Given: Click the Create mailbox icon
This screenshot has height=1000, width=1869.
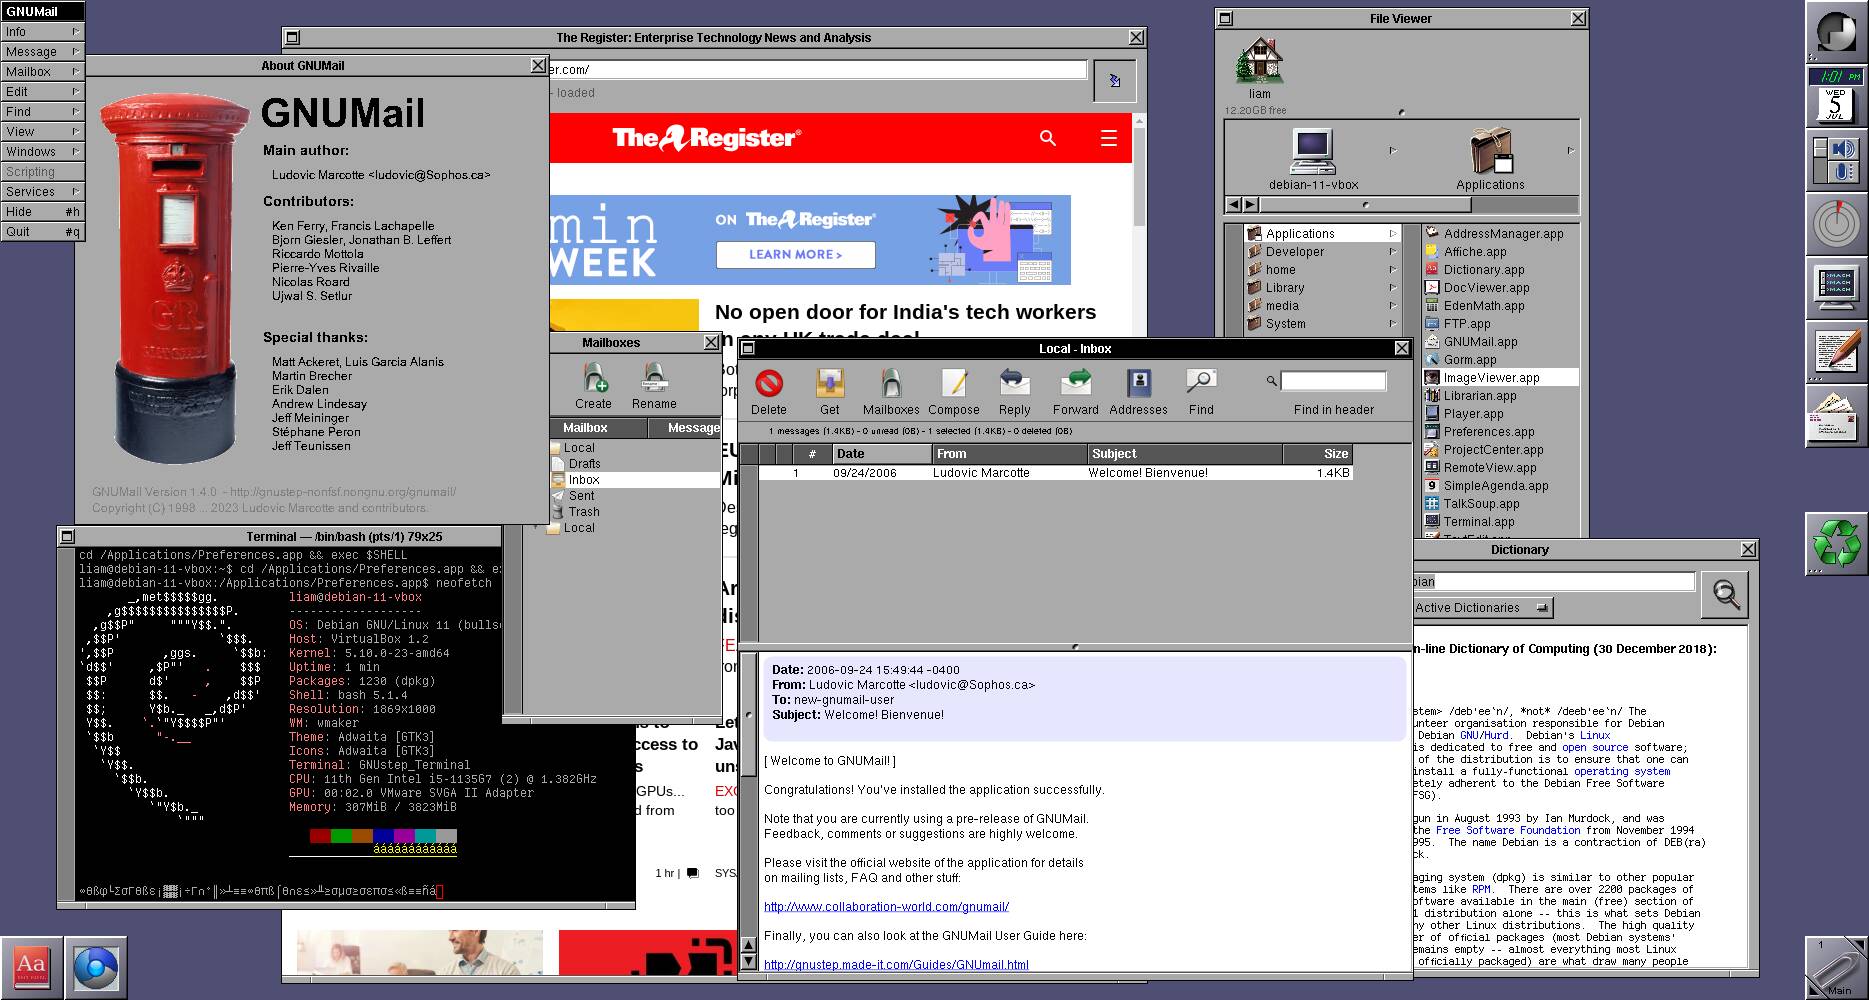Looking at the screenshot, I should [x=594, y=378].
